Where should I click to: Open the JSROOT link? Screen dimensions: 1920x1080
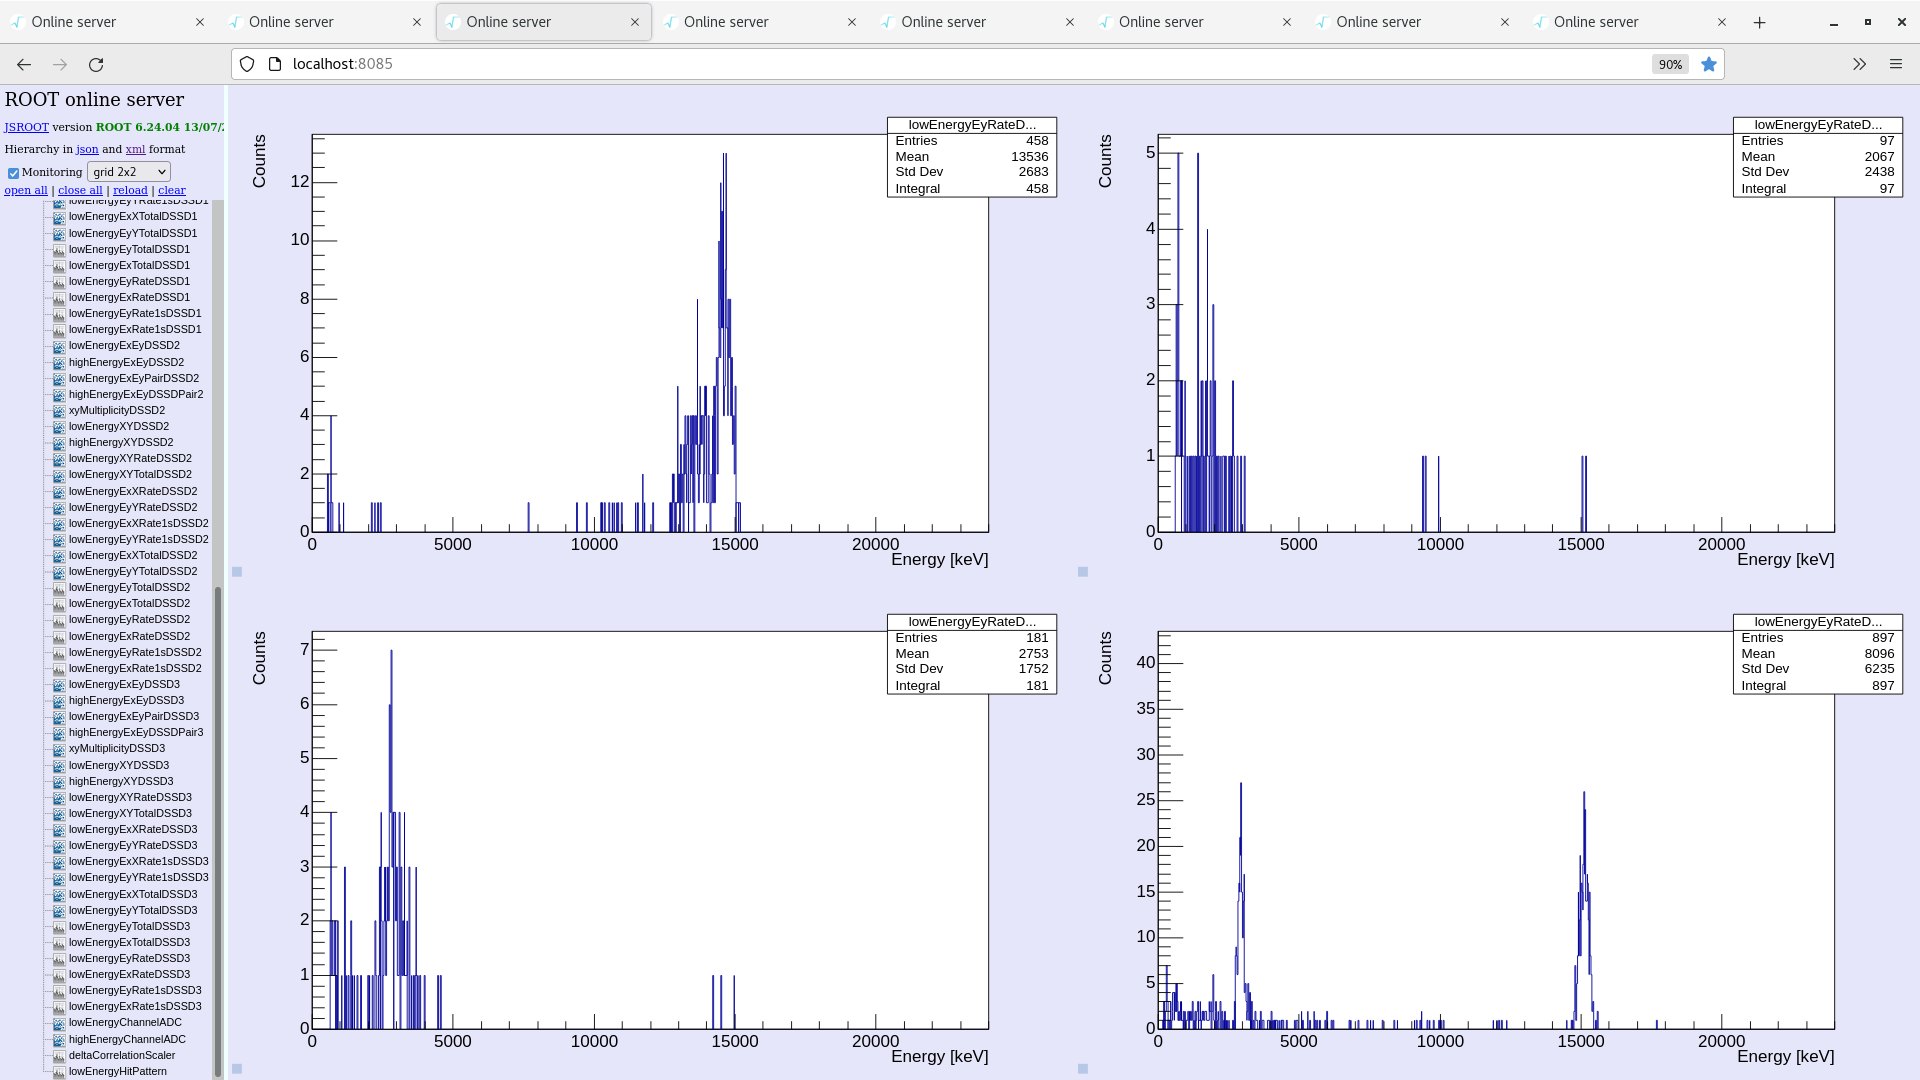pyautogui.click(x=26, y=127)
